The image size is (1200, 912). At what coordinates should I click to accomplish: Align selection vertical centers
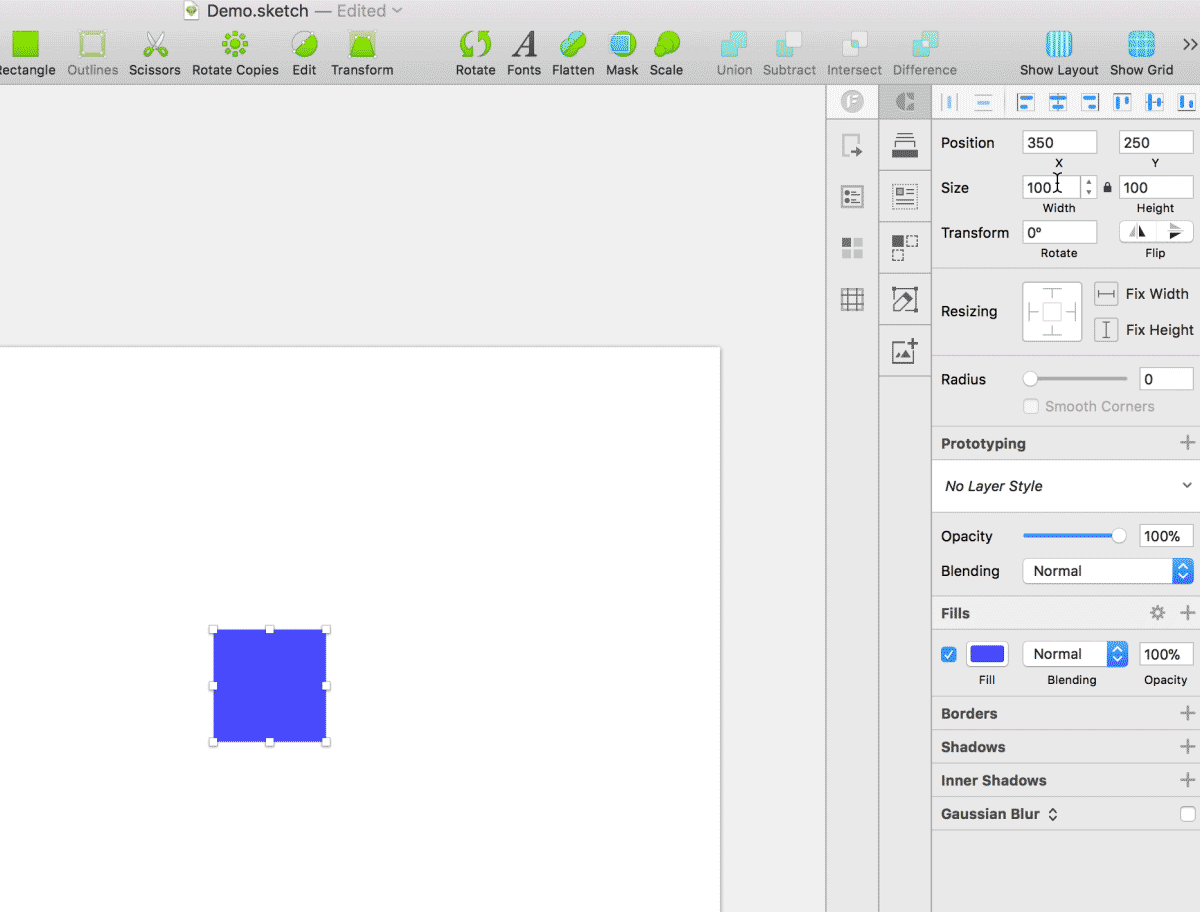(1155, 102)
